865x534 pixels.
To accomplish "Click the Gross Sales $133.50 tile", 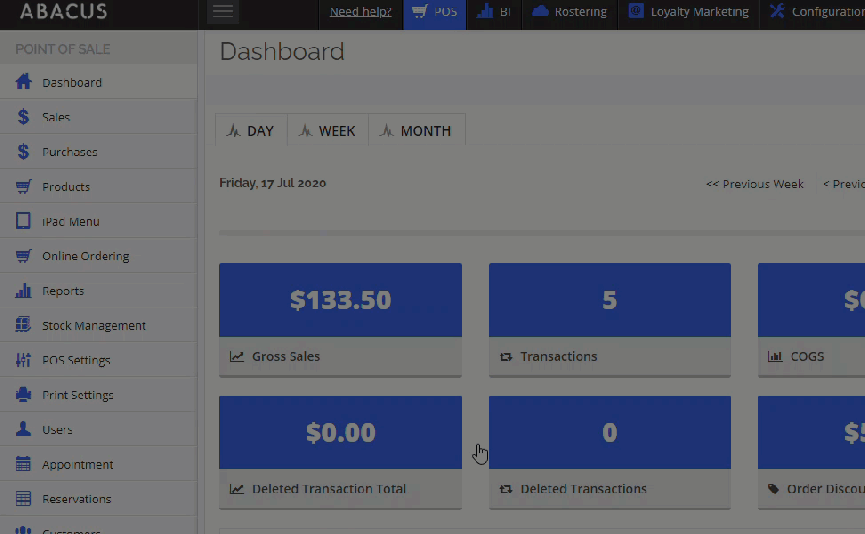I will coord(340,300).
